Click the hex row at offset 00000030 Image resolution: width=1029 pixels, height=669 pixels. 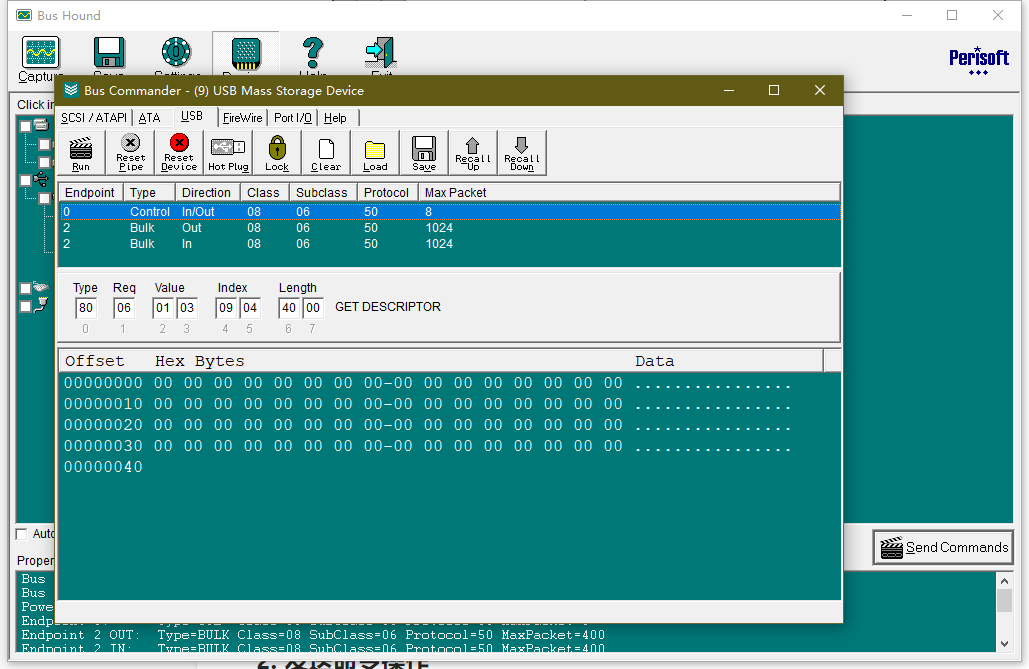428,446
